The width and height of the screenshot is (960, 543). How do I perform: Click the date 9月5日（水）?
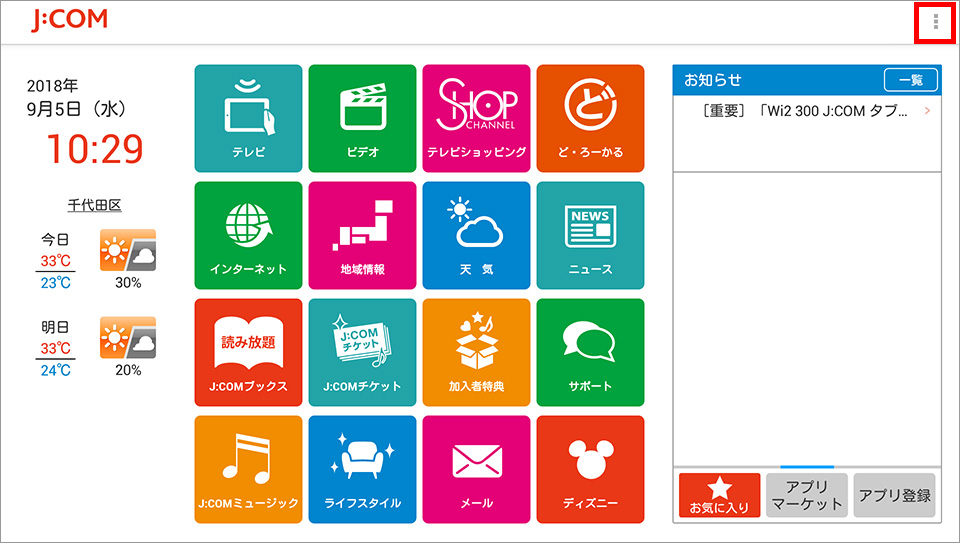pyautogui.click(x=76, y=109)
